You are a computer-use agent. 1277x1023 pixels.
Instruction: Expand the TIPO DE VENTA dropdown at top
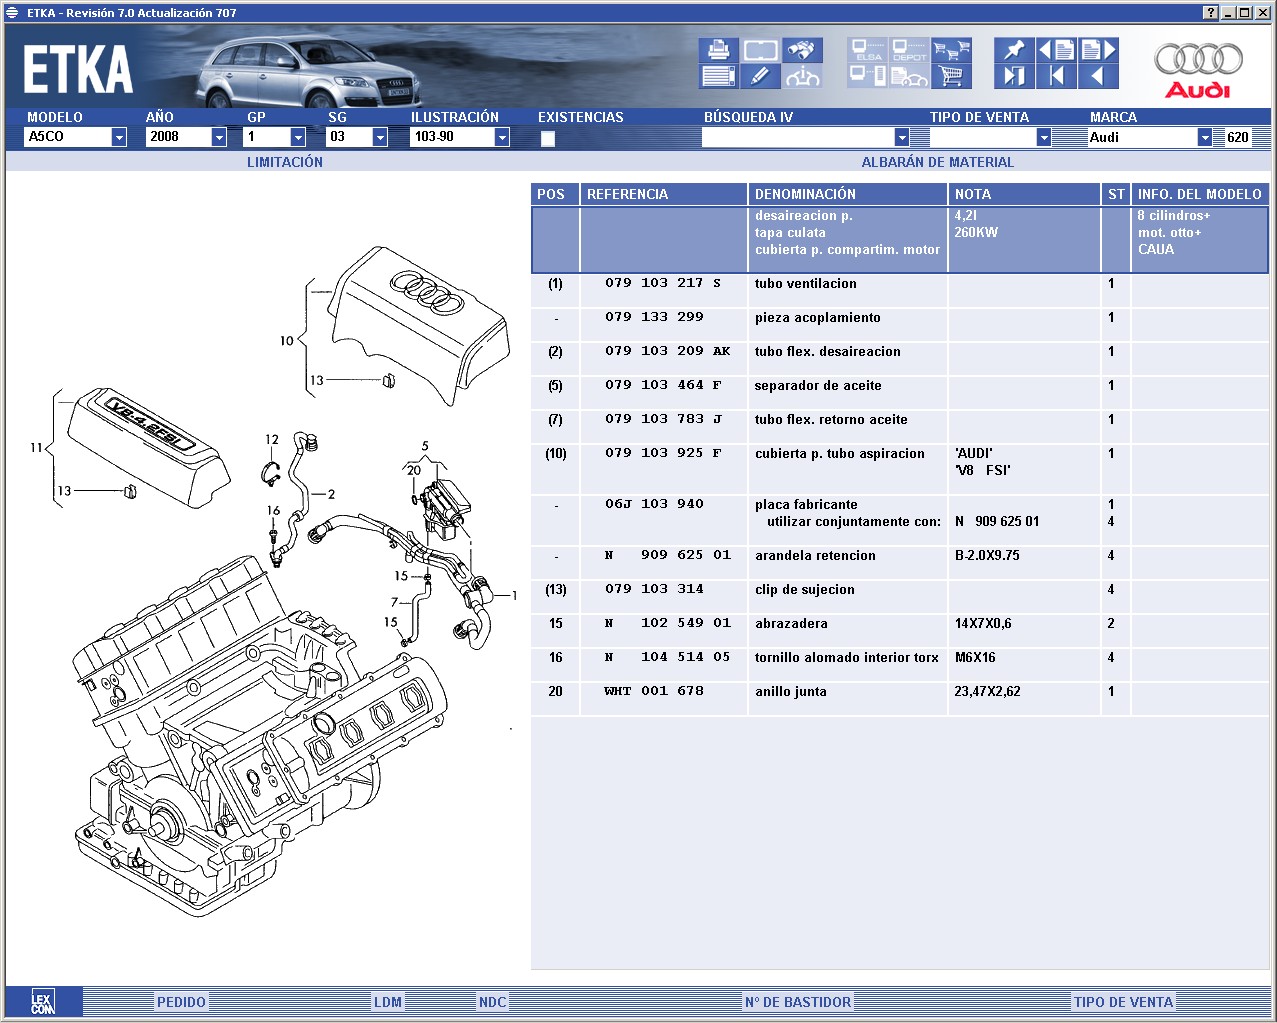point(1044,138)
